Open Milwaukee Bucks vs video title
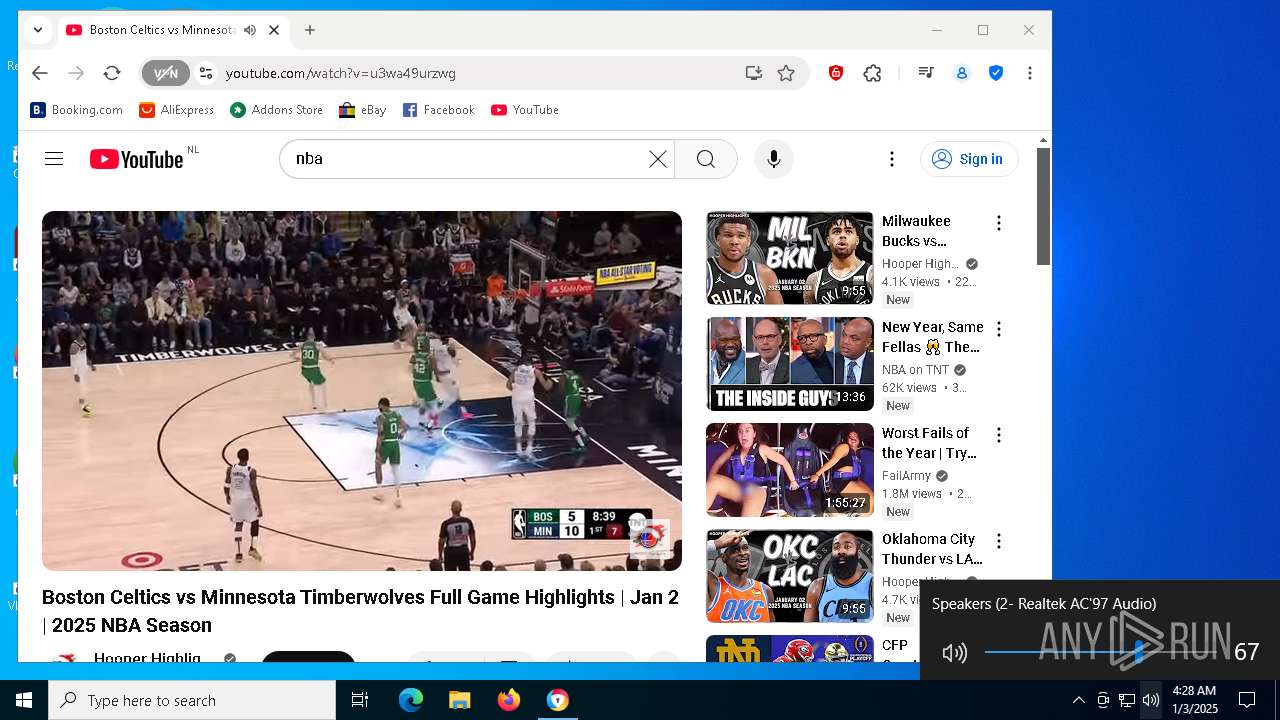Screen dimensions: 1280x720 point(917,231)
